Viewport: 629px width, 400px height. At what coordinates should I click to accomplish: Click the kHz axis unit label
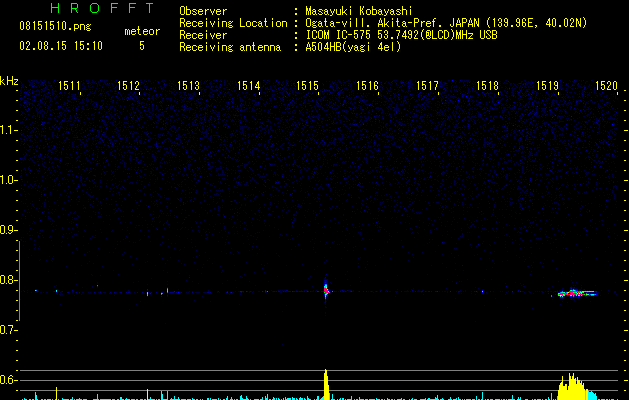9,81
